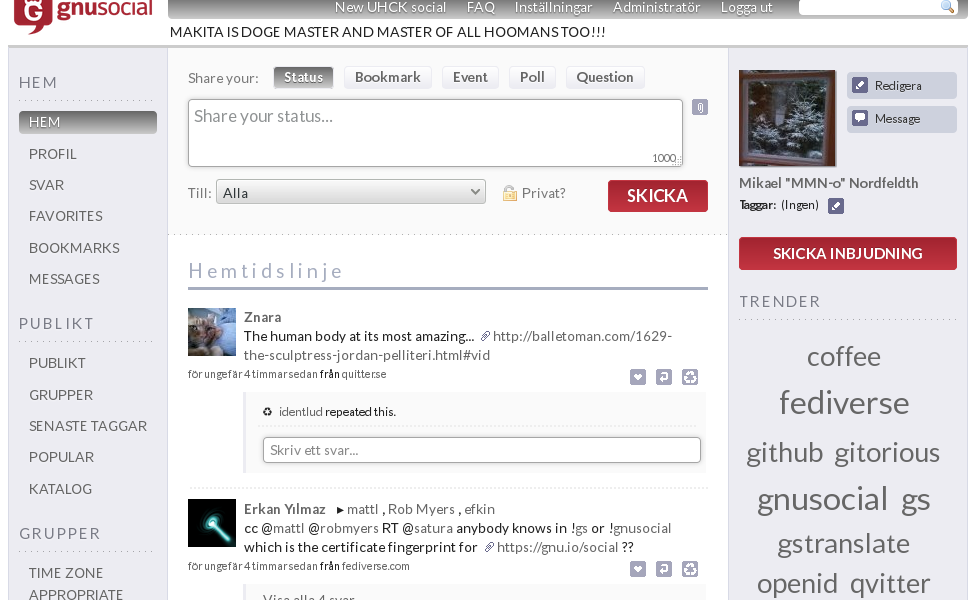The width and height of the screenshot is (976, 600).
Task: Switch to the Poll share tab
Action: click(532, 77)
